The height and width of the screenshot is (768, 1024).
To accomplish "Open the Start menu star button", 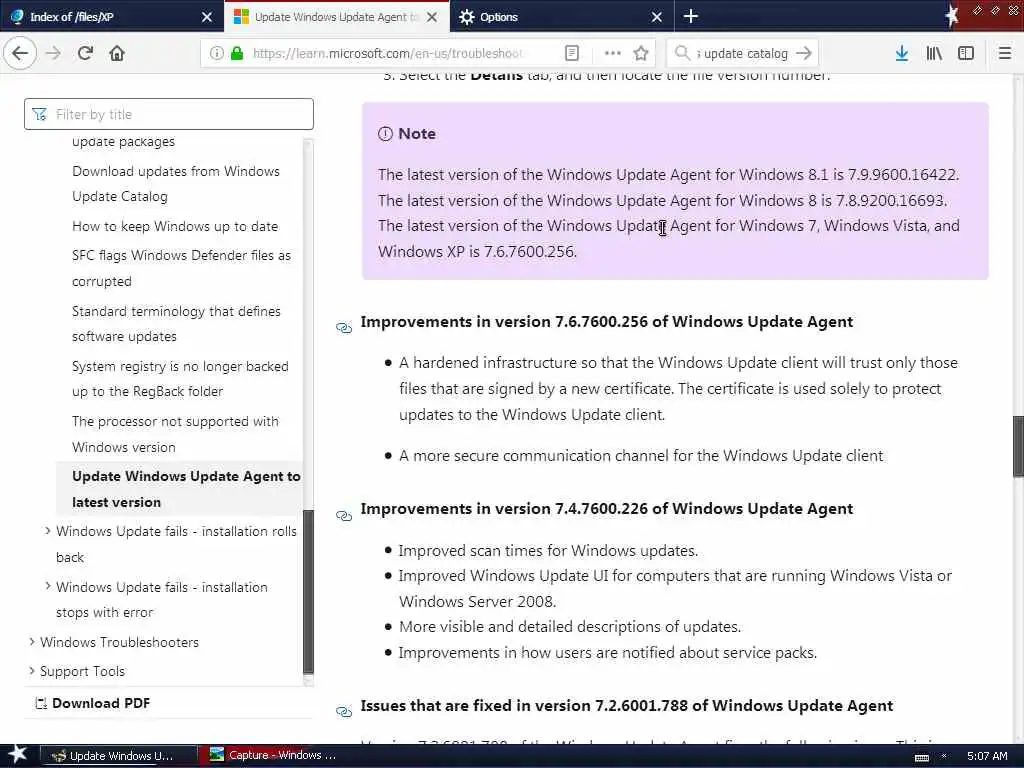I will click(x=17, y=755).
